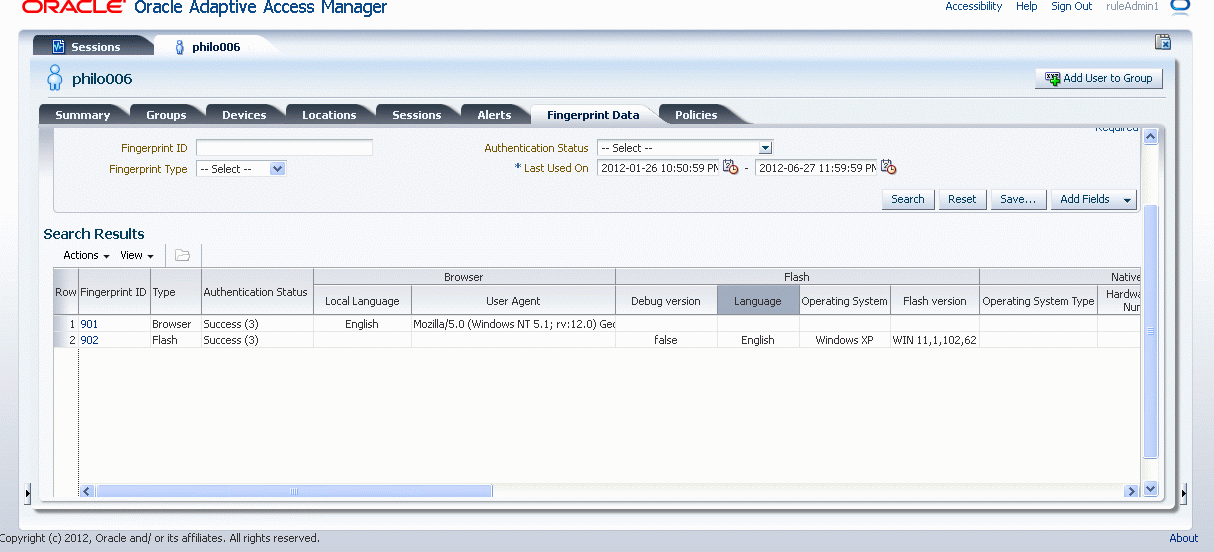Open calendar picker for Last Used On start date

point(730,168)
